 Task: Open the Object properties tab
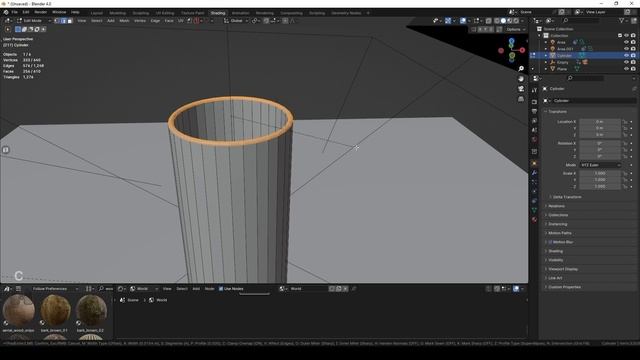[x=534, y=163]
